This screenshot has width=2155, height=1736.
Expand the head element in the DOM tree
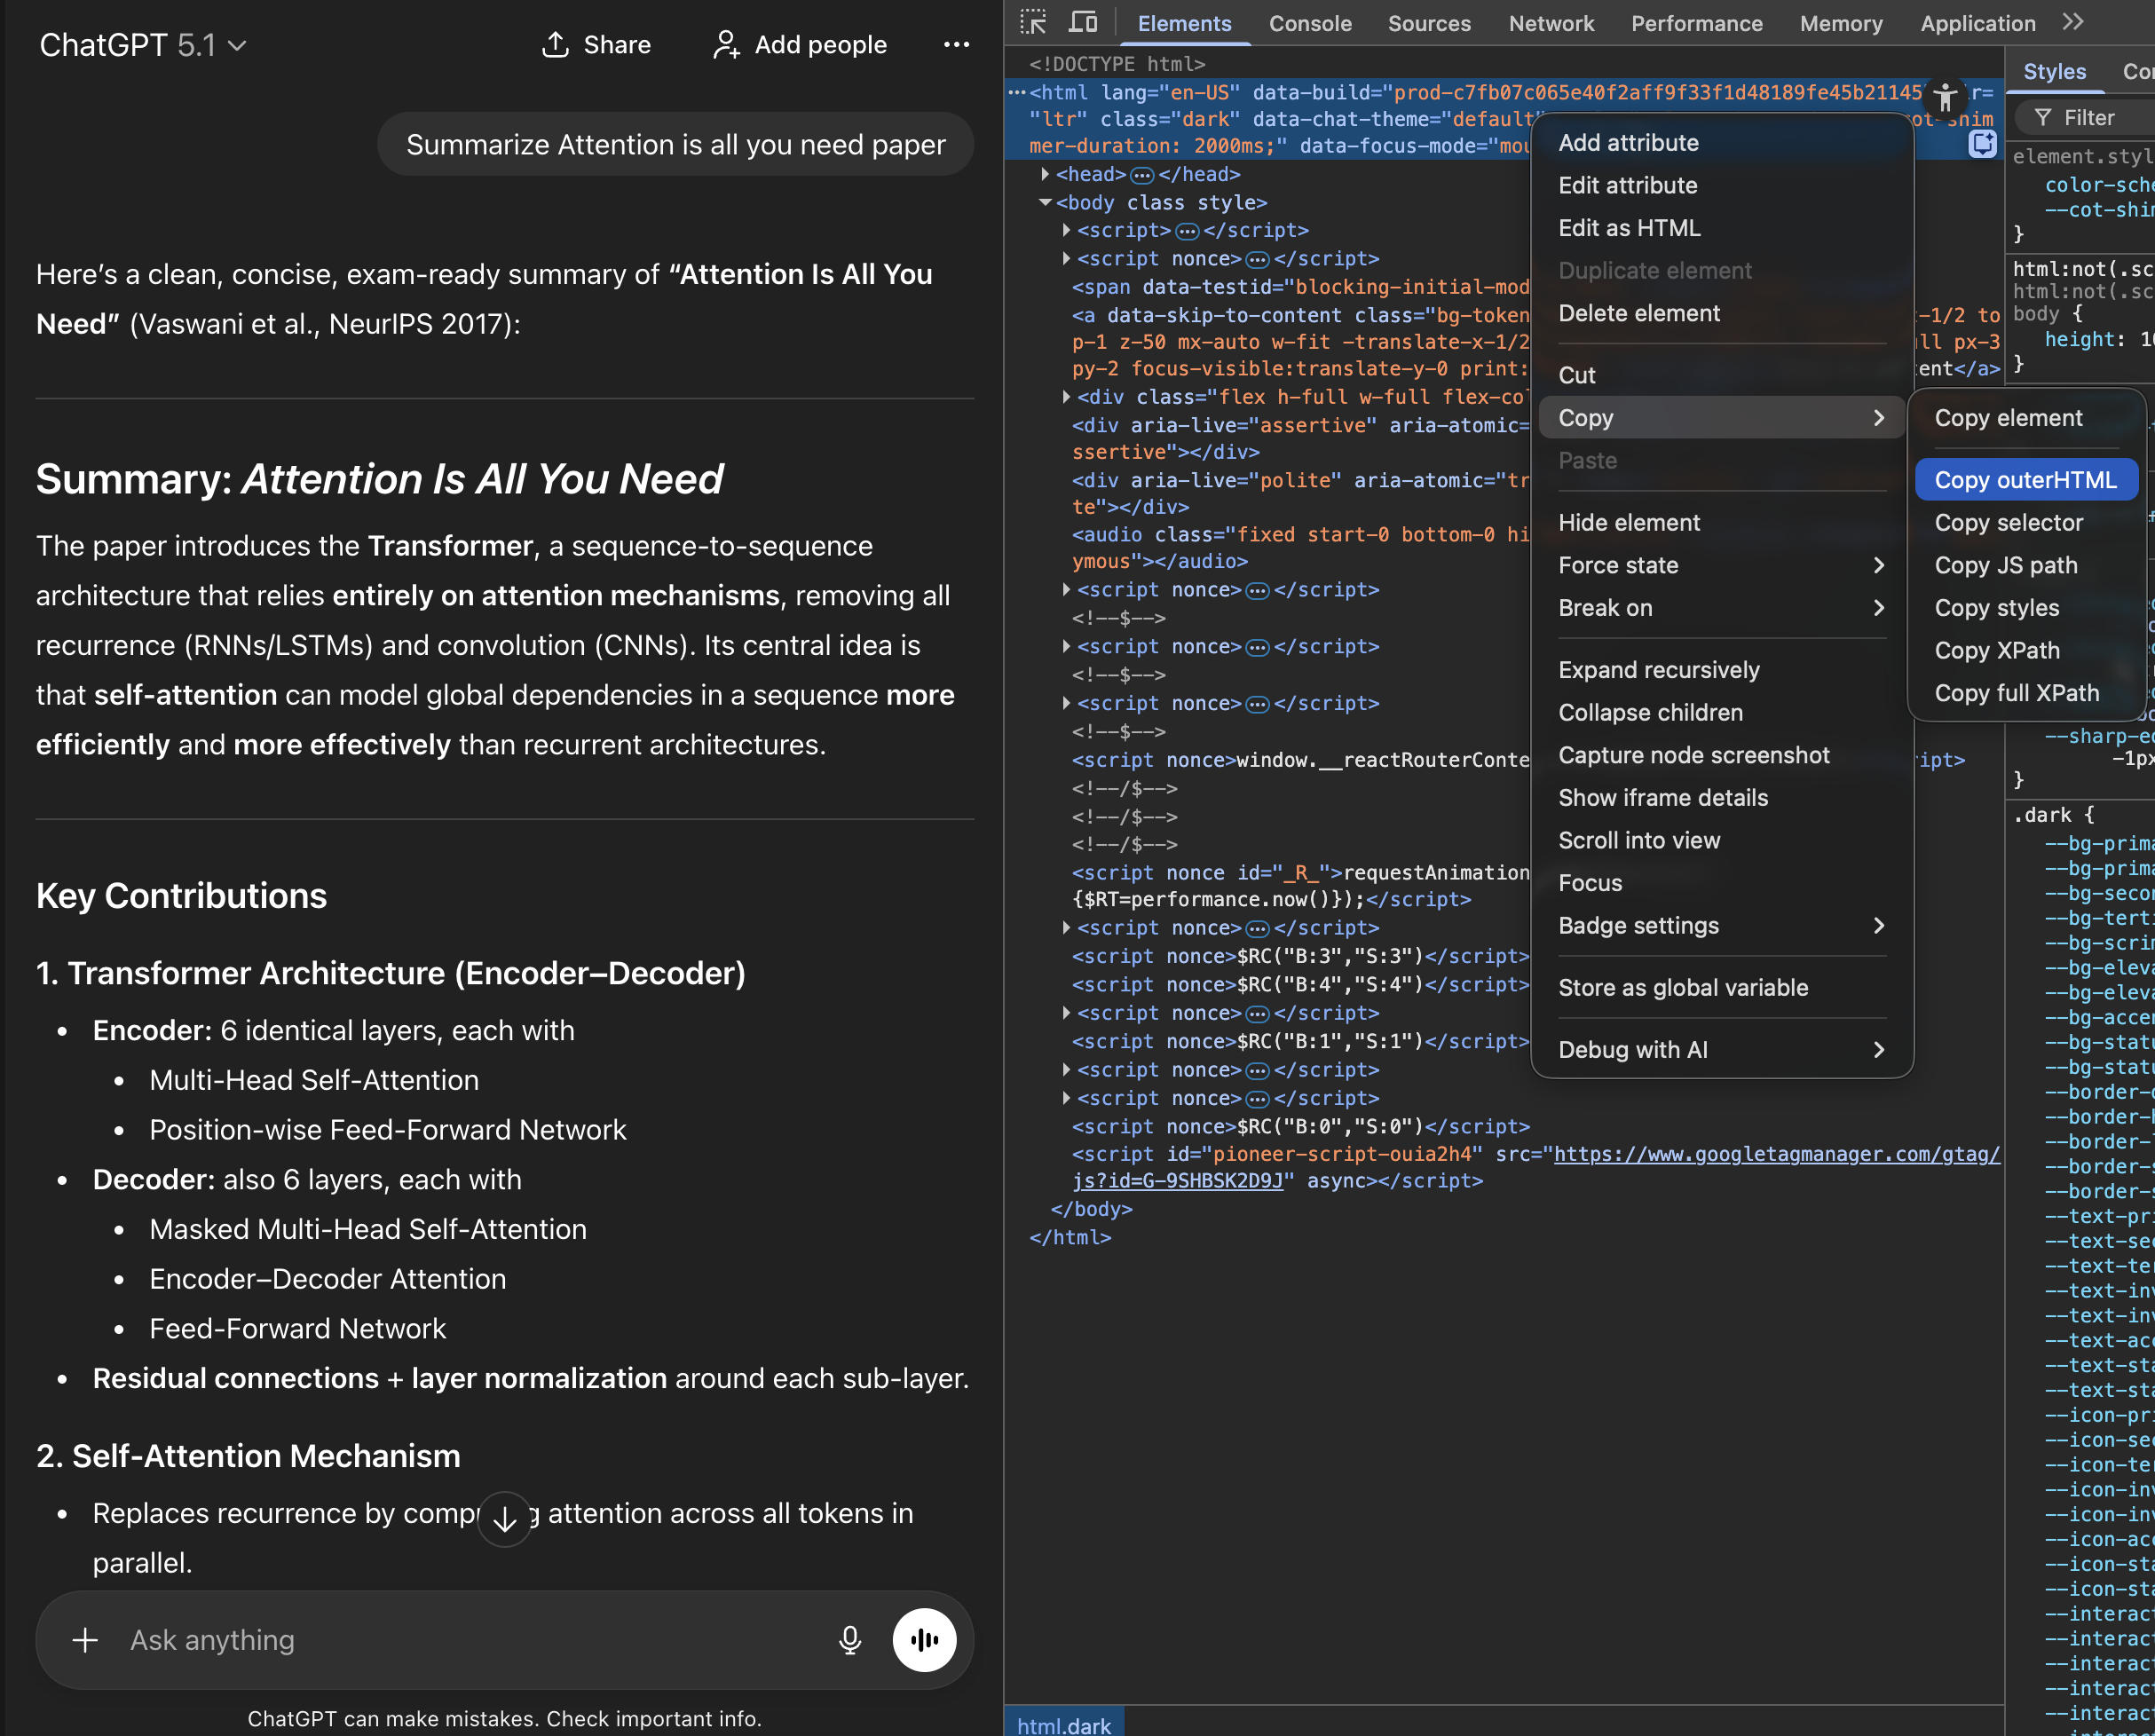(1044, 173)
